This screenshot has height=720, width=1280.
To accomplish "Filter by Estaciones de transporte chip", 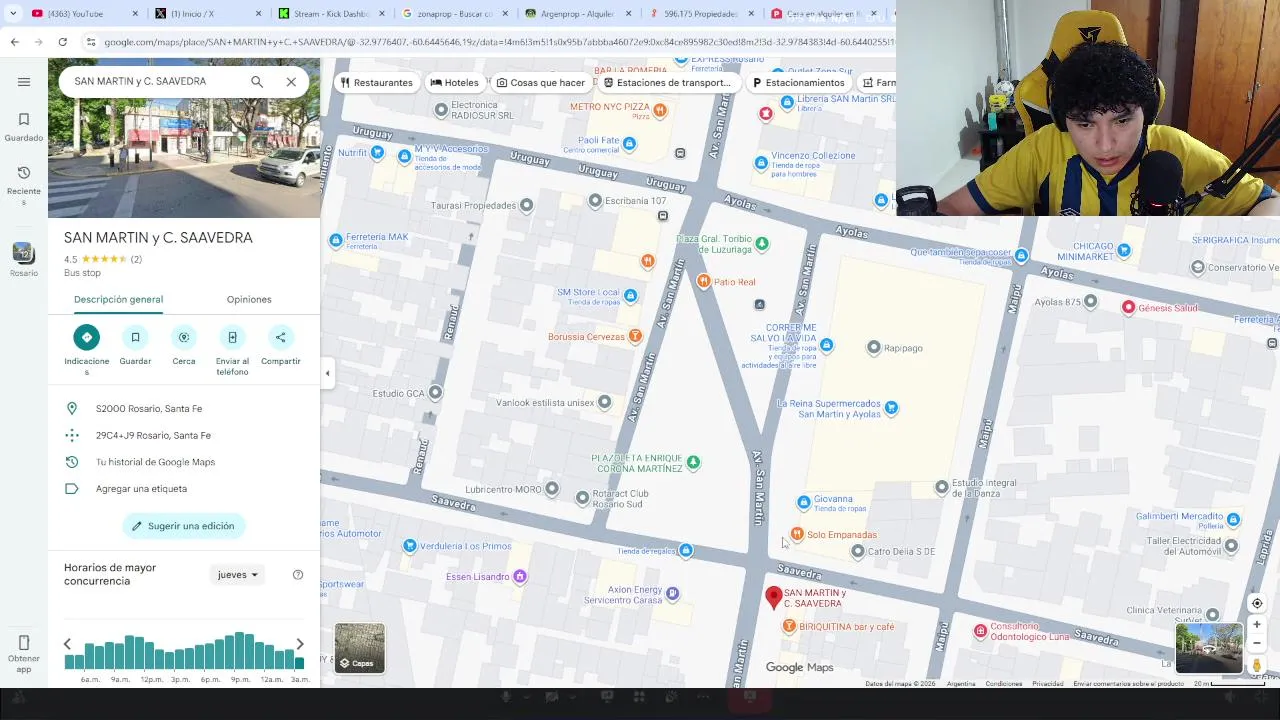I will point(668,82).
